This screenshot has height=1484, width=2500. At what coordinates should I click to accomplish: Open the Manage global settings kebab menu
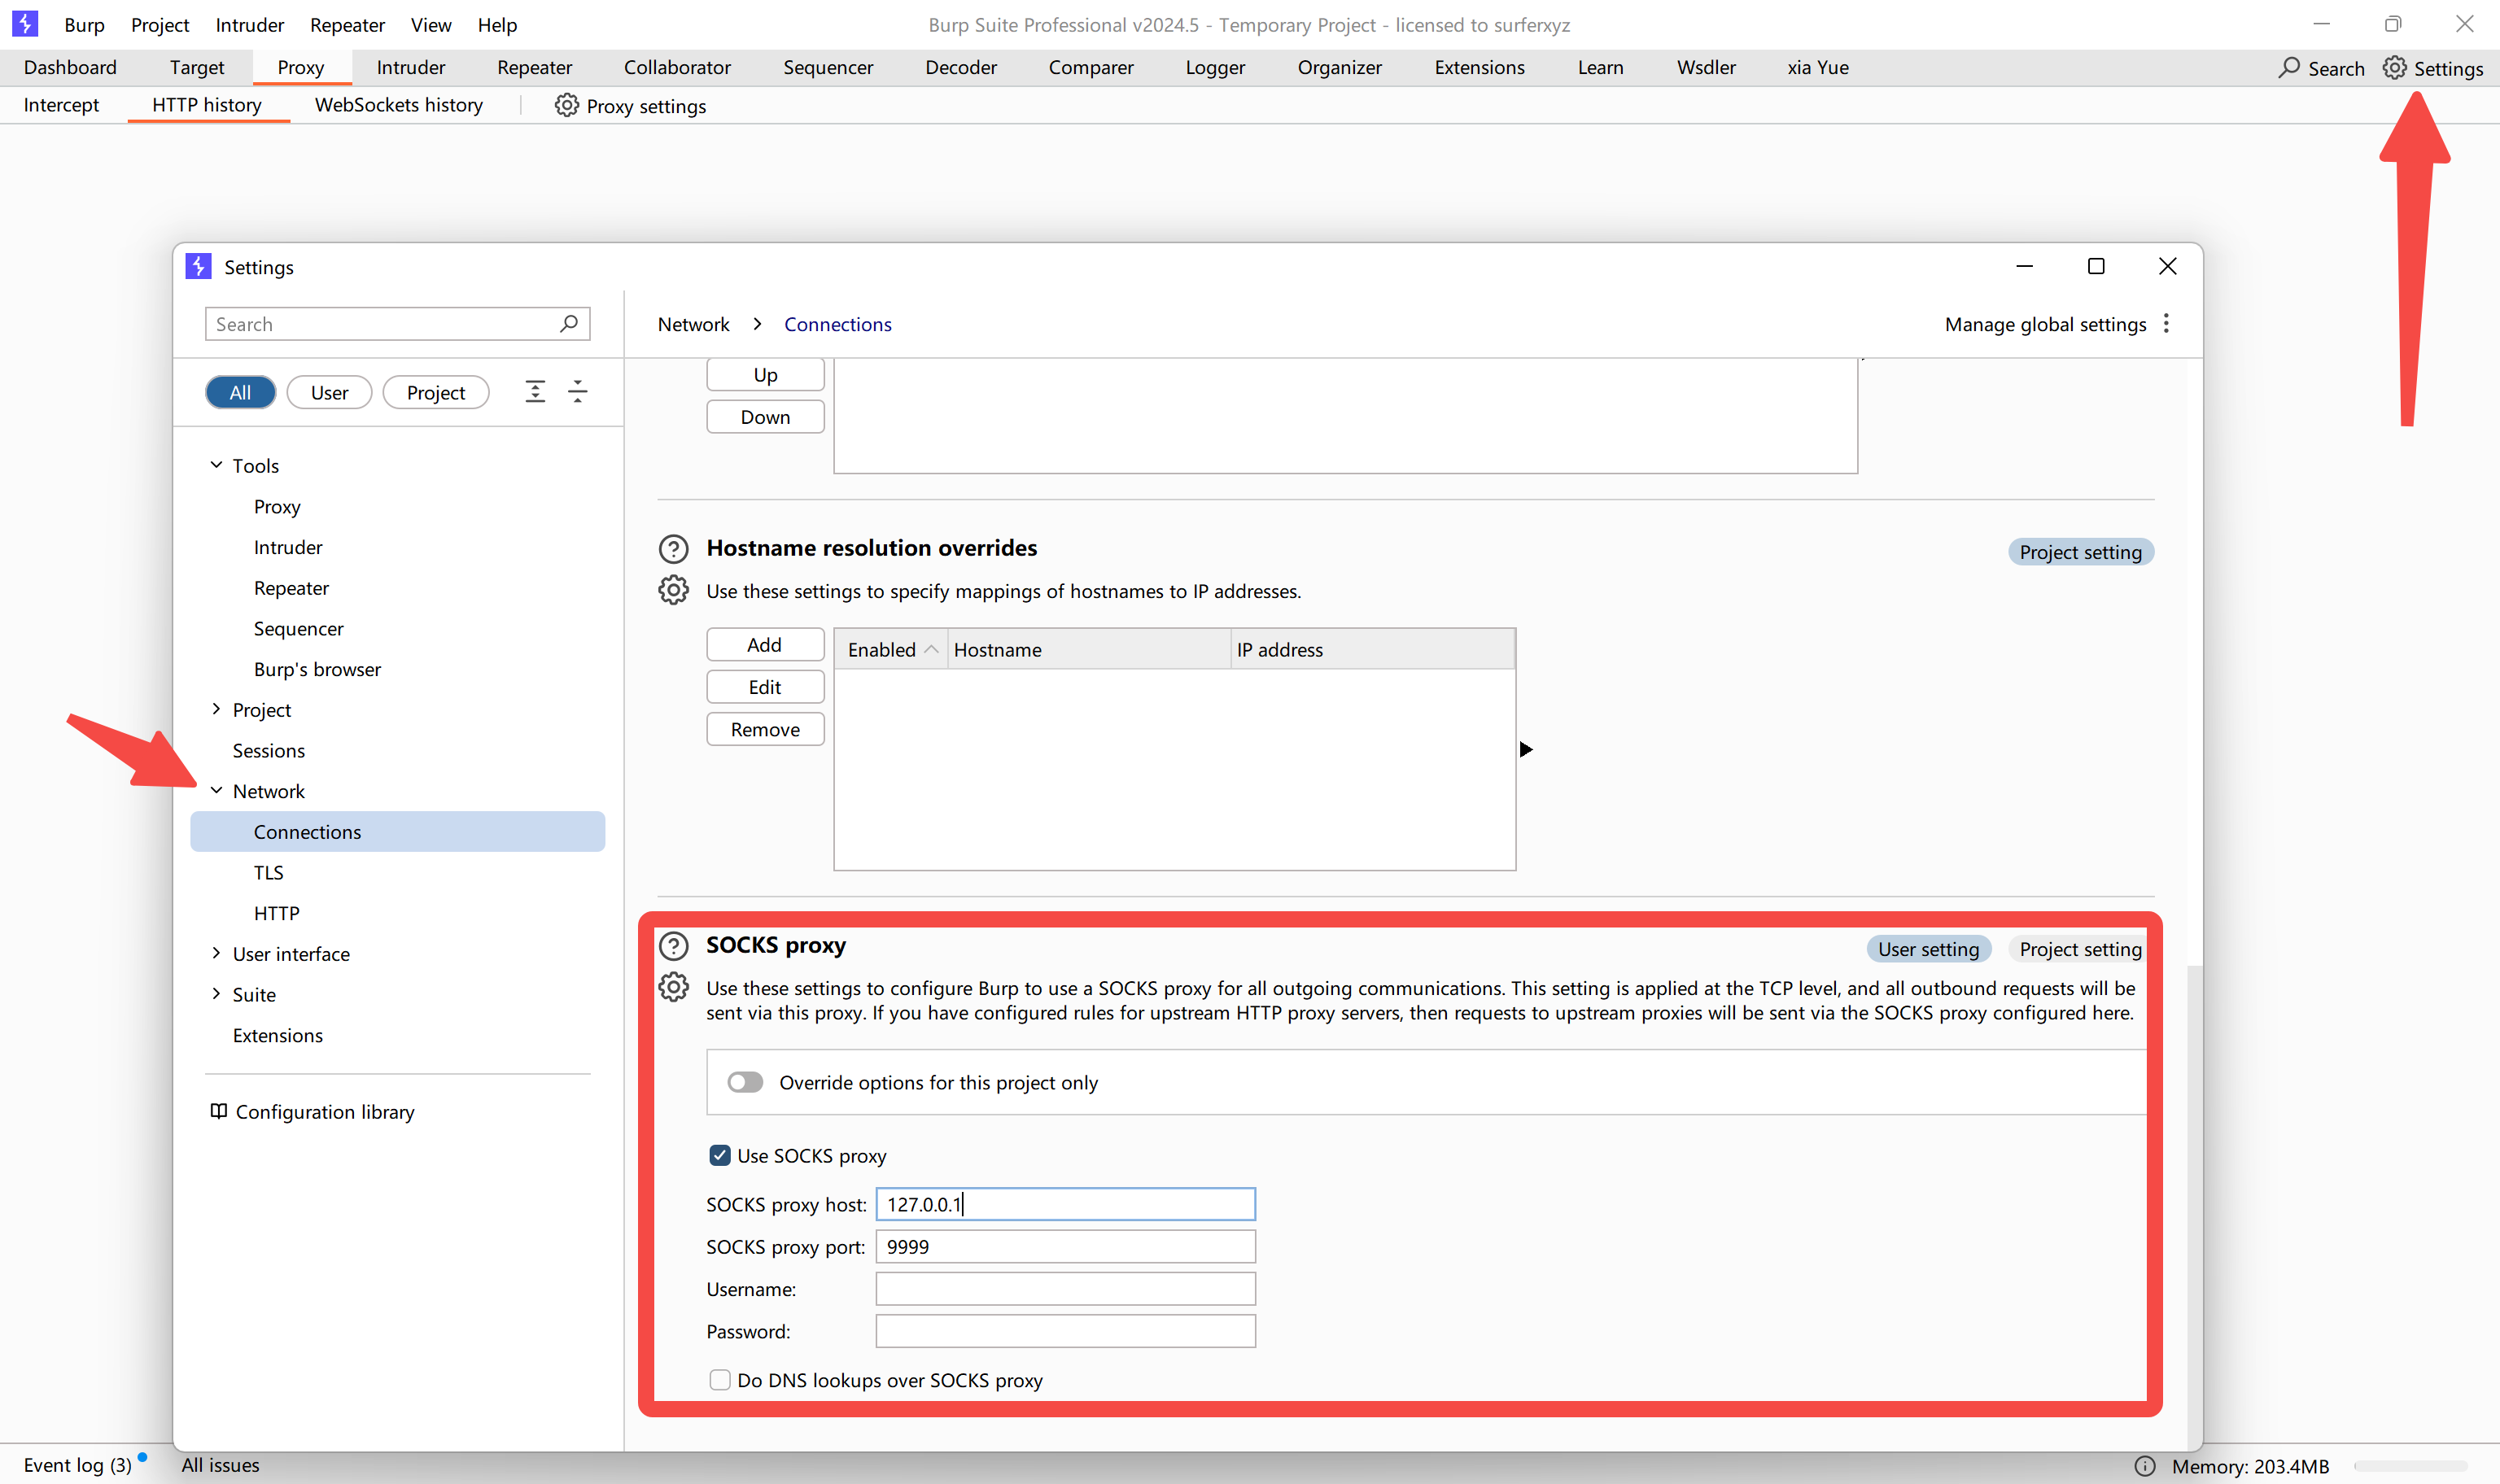tap(2166, 323)
